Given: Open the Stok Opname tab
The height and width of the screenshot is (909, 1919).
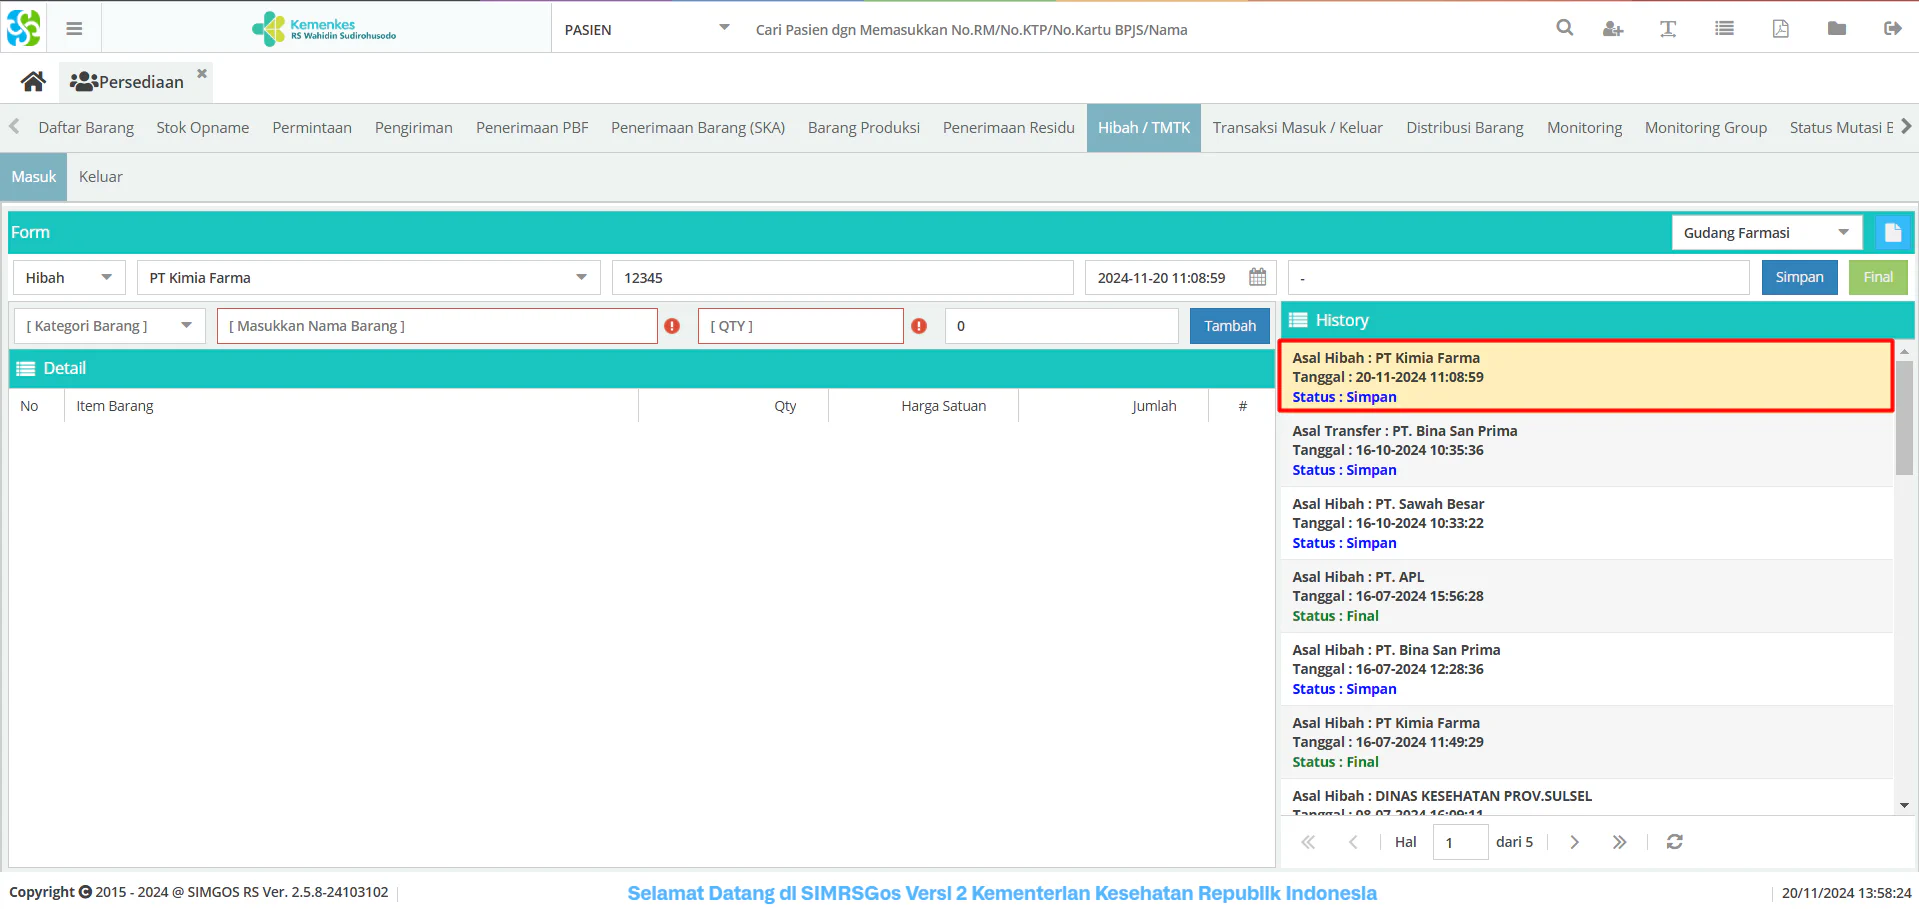Looking at the screenshot, I should [x=202, y=128].
